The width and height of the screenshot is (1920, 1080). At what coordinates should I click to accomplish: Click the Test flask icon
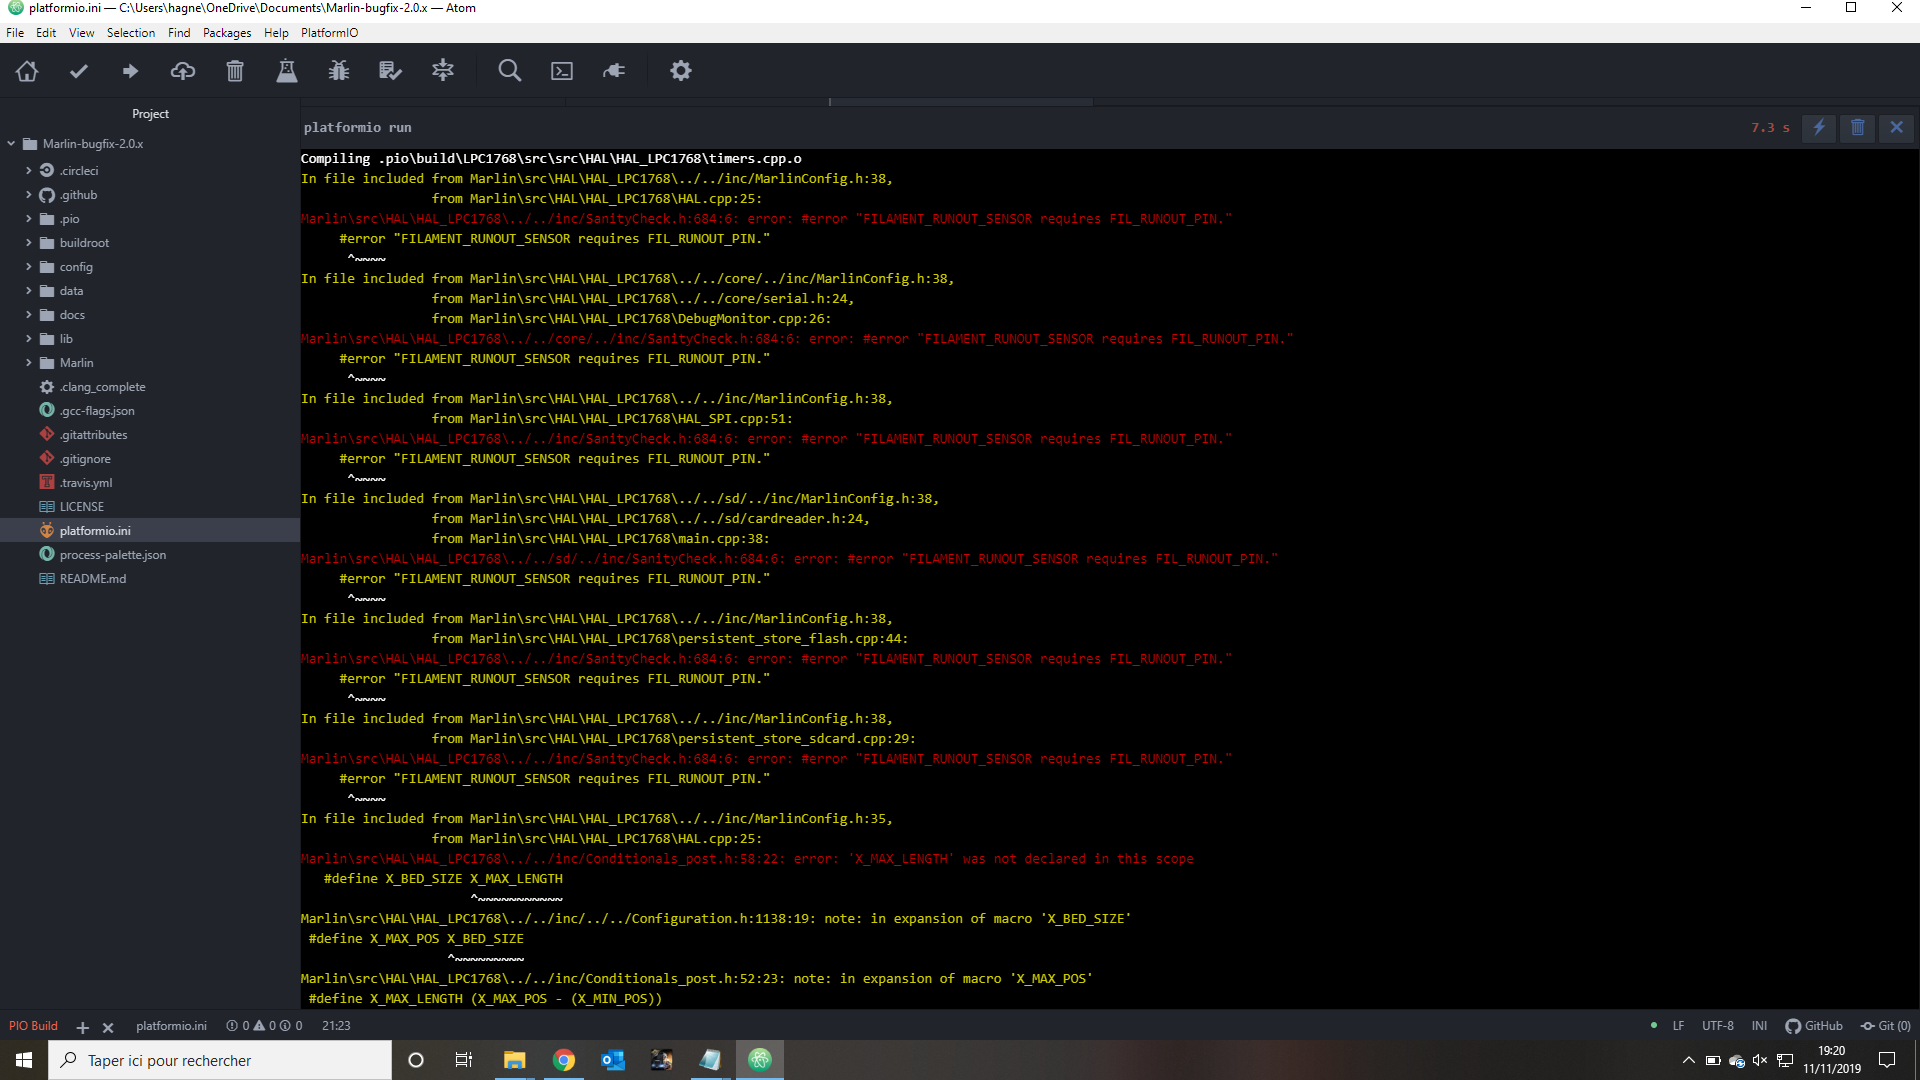[287, 71]
